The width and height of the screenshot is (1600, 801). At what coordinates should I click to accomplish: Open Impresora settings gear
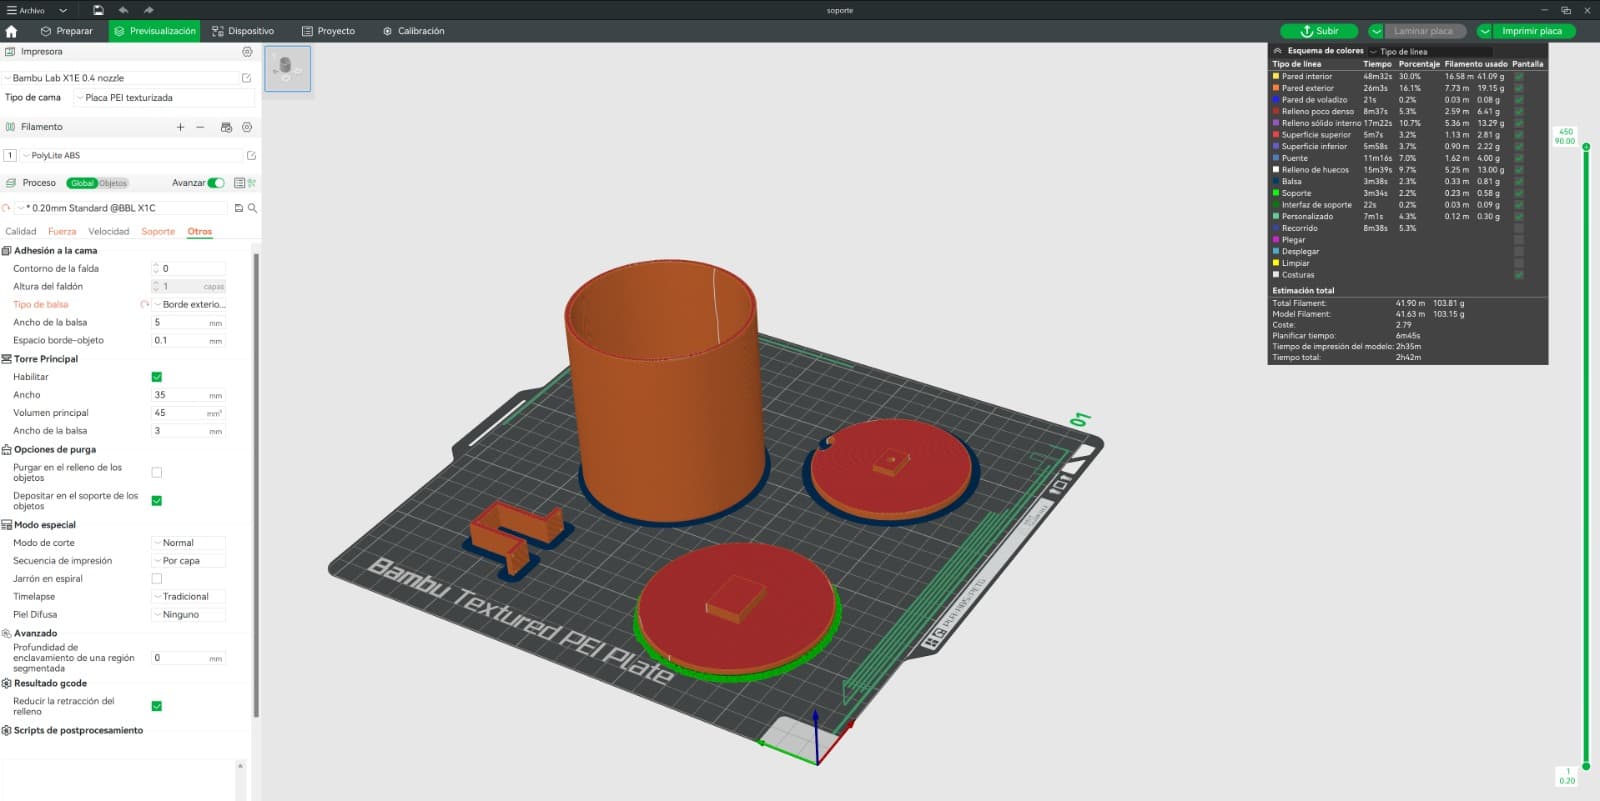pyautogui.click(x=247, y=52)
